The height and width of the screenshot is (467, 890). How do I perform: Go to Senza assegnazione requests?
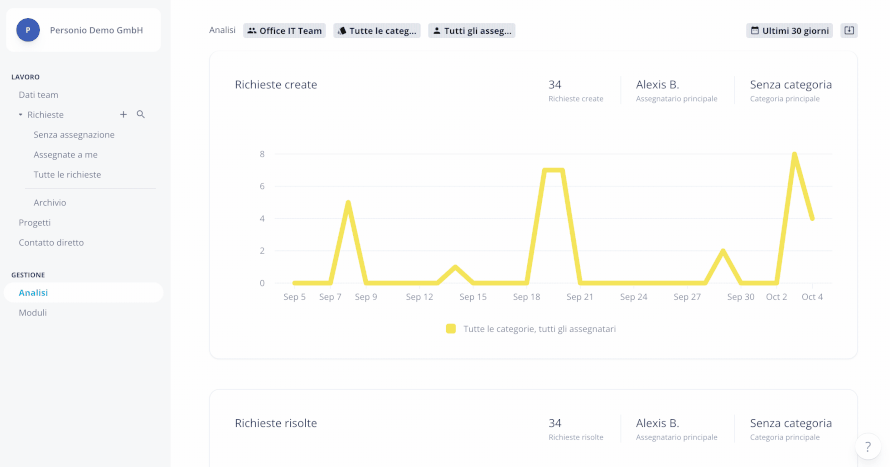pos(74,134)
